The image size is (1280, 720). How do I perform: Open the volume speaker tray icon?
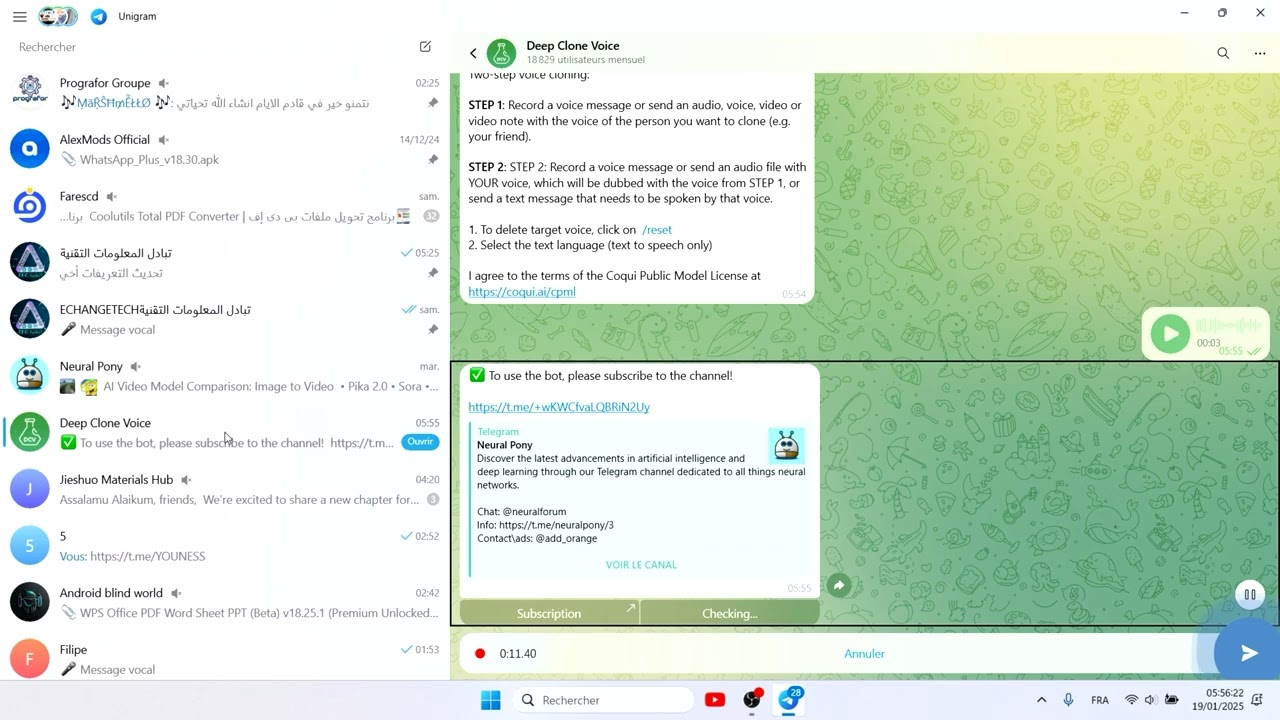click(1150, 700)
